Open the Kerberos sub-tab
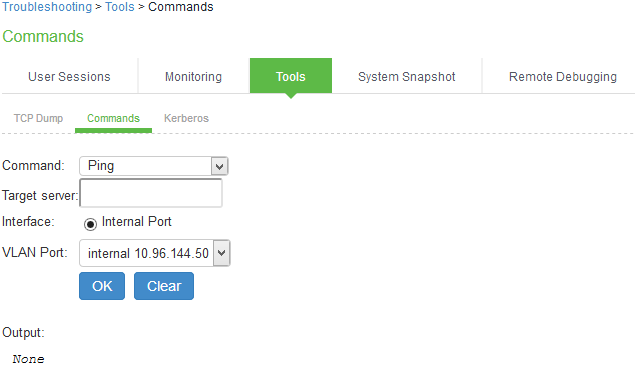The height and width of the screenshot is (366, 635). [x=186, y=118]
